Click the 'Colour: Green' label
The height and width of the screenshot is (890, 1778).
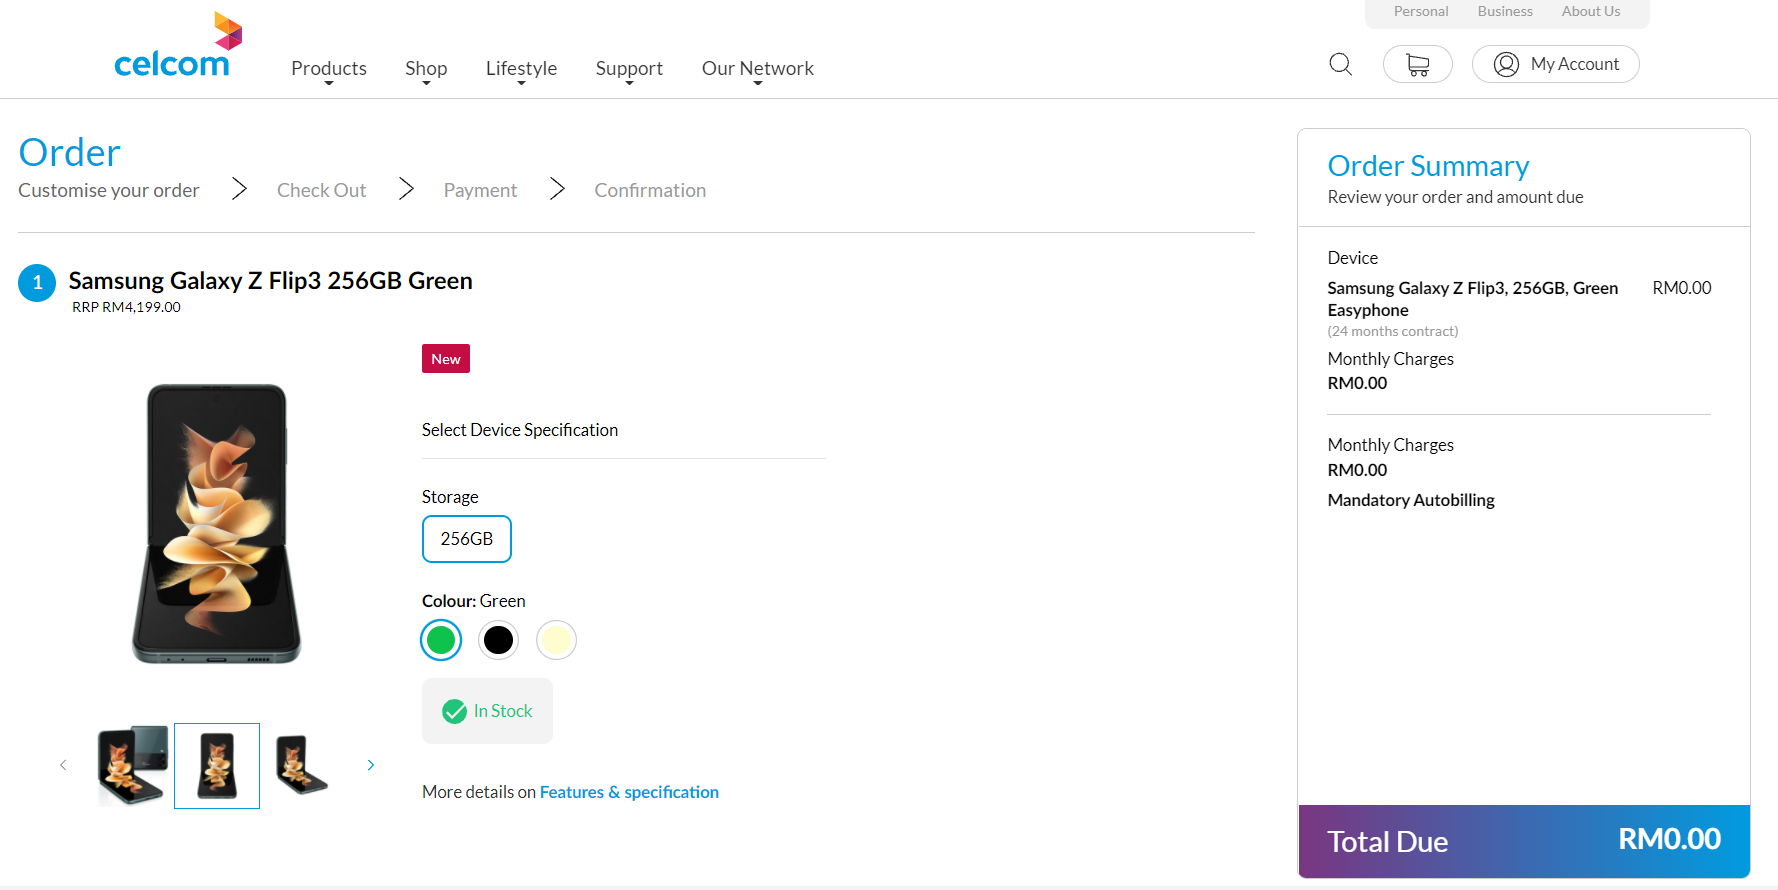(474, 601)
